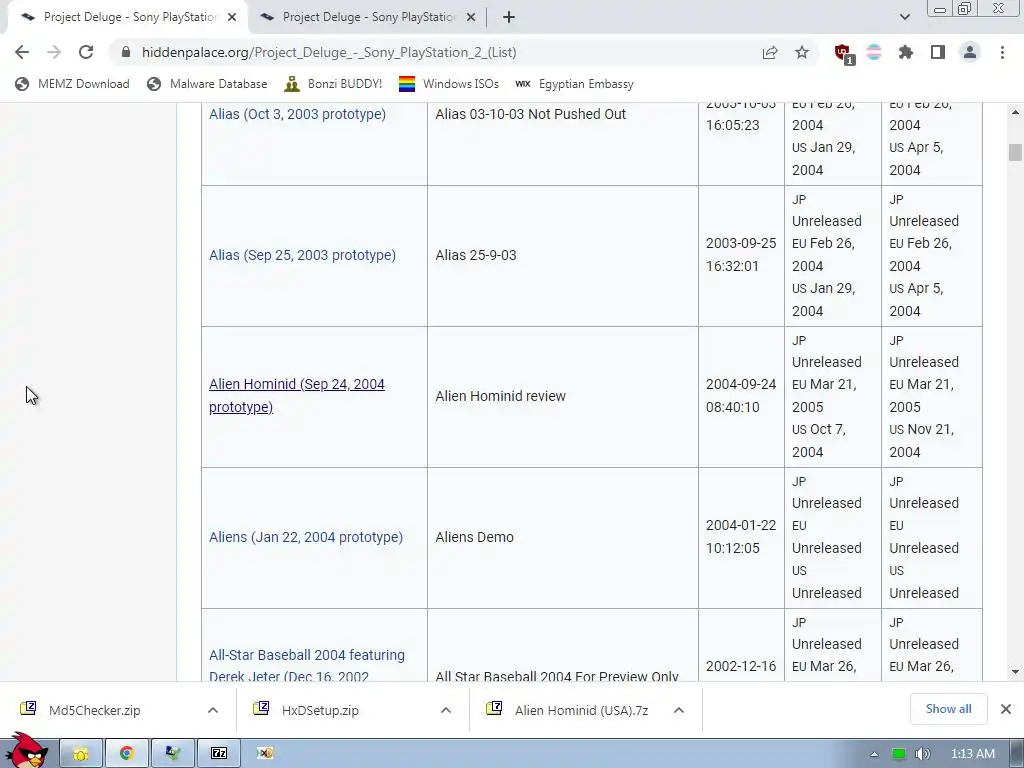Bookmark this page with star icon
The image size is (1024, 768).
click(x=802, y=52)
